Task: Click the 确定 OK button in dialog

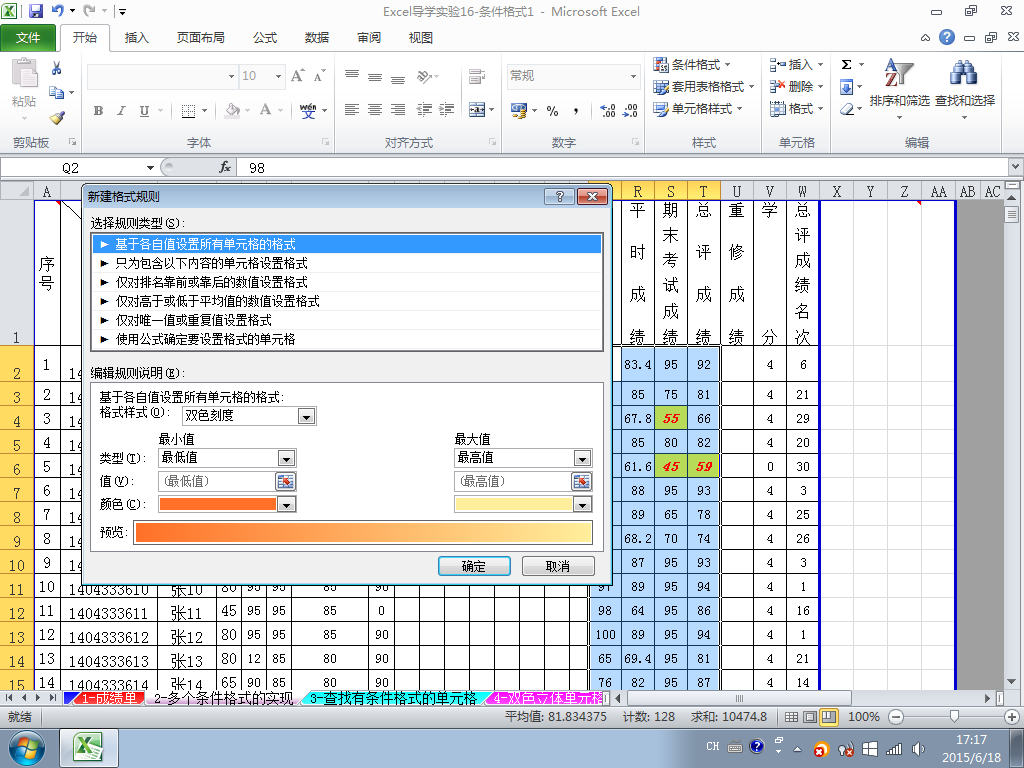Action: click(473, 566)
